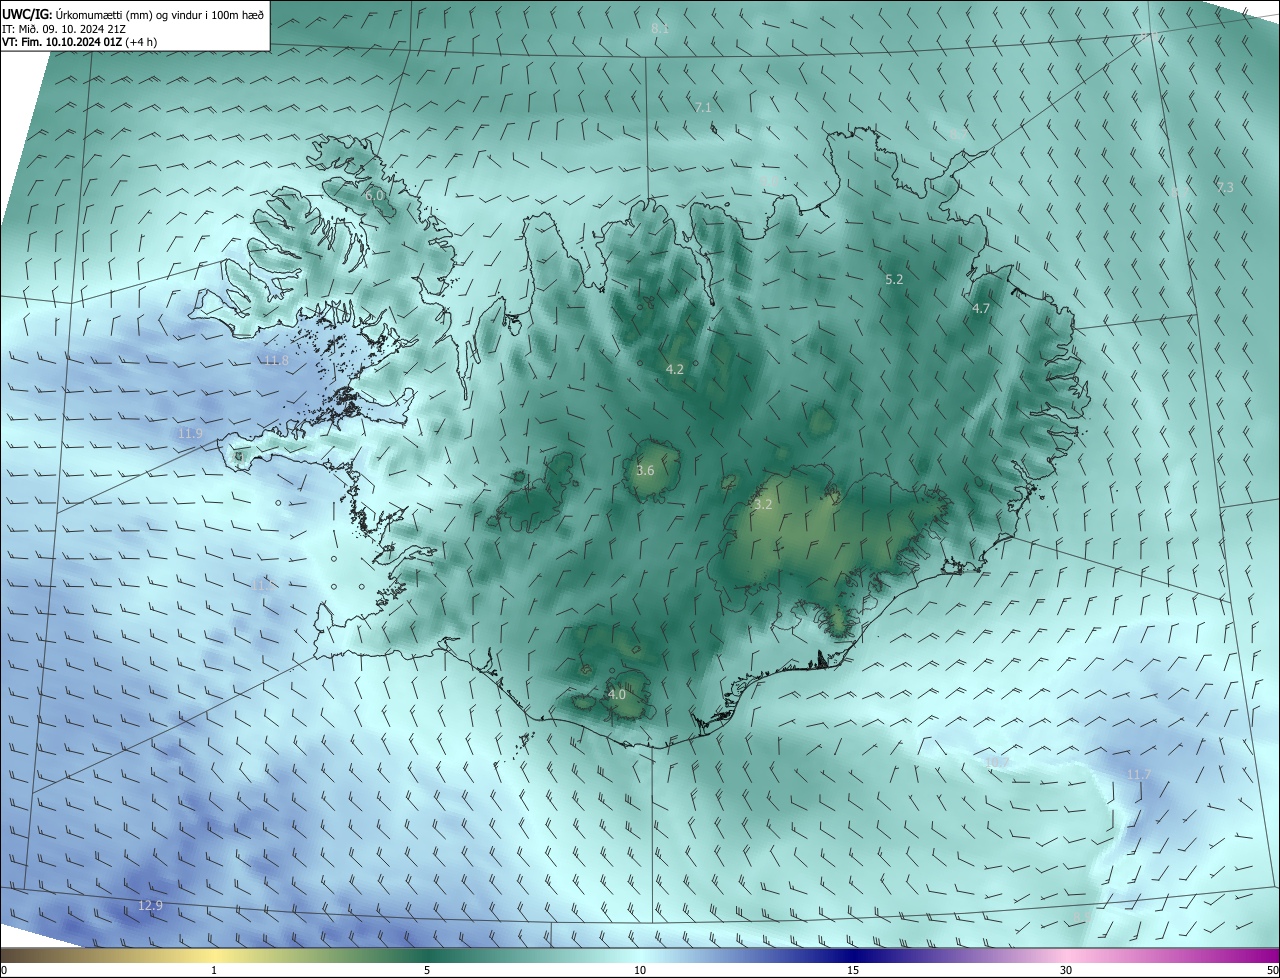Image resolution: width=1280 pixels, height=978 pixels.
Task: Click the color scale tick label 10
Action: [640, 970]
